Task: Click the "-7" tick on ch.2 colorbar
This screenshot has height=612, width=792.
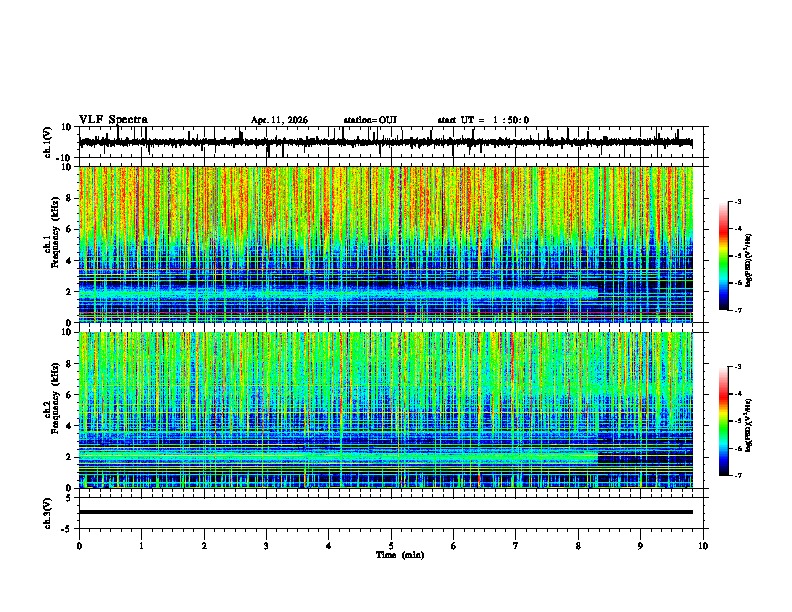Action: 737,476
